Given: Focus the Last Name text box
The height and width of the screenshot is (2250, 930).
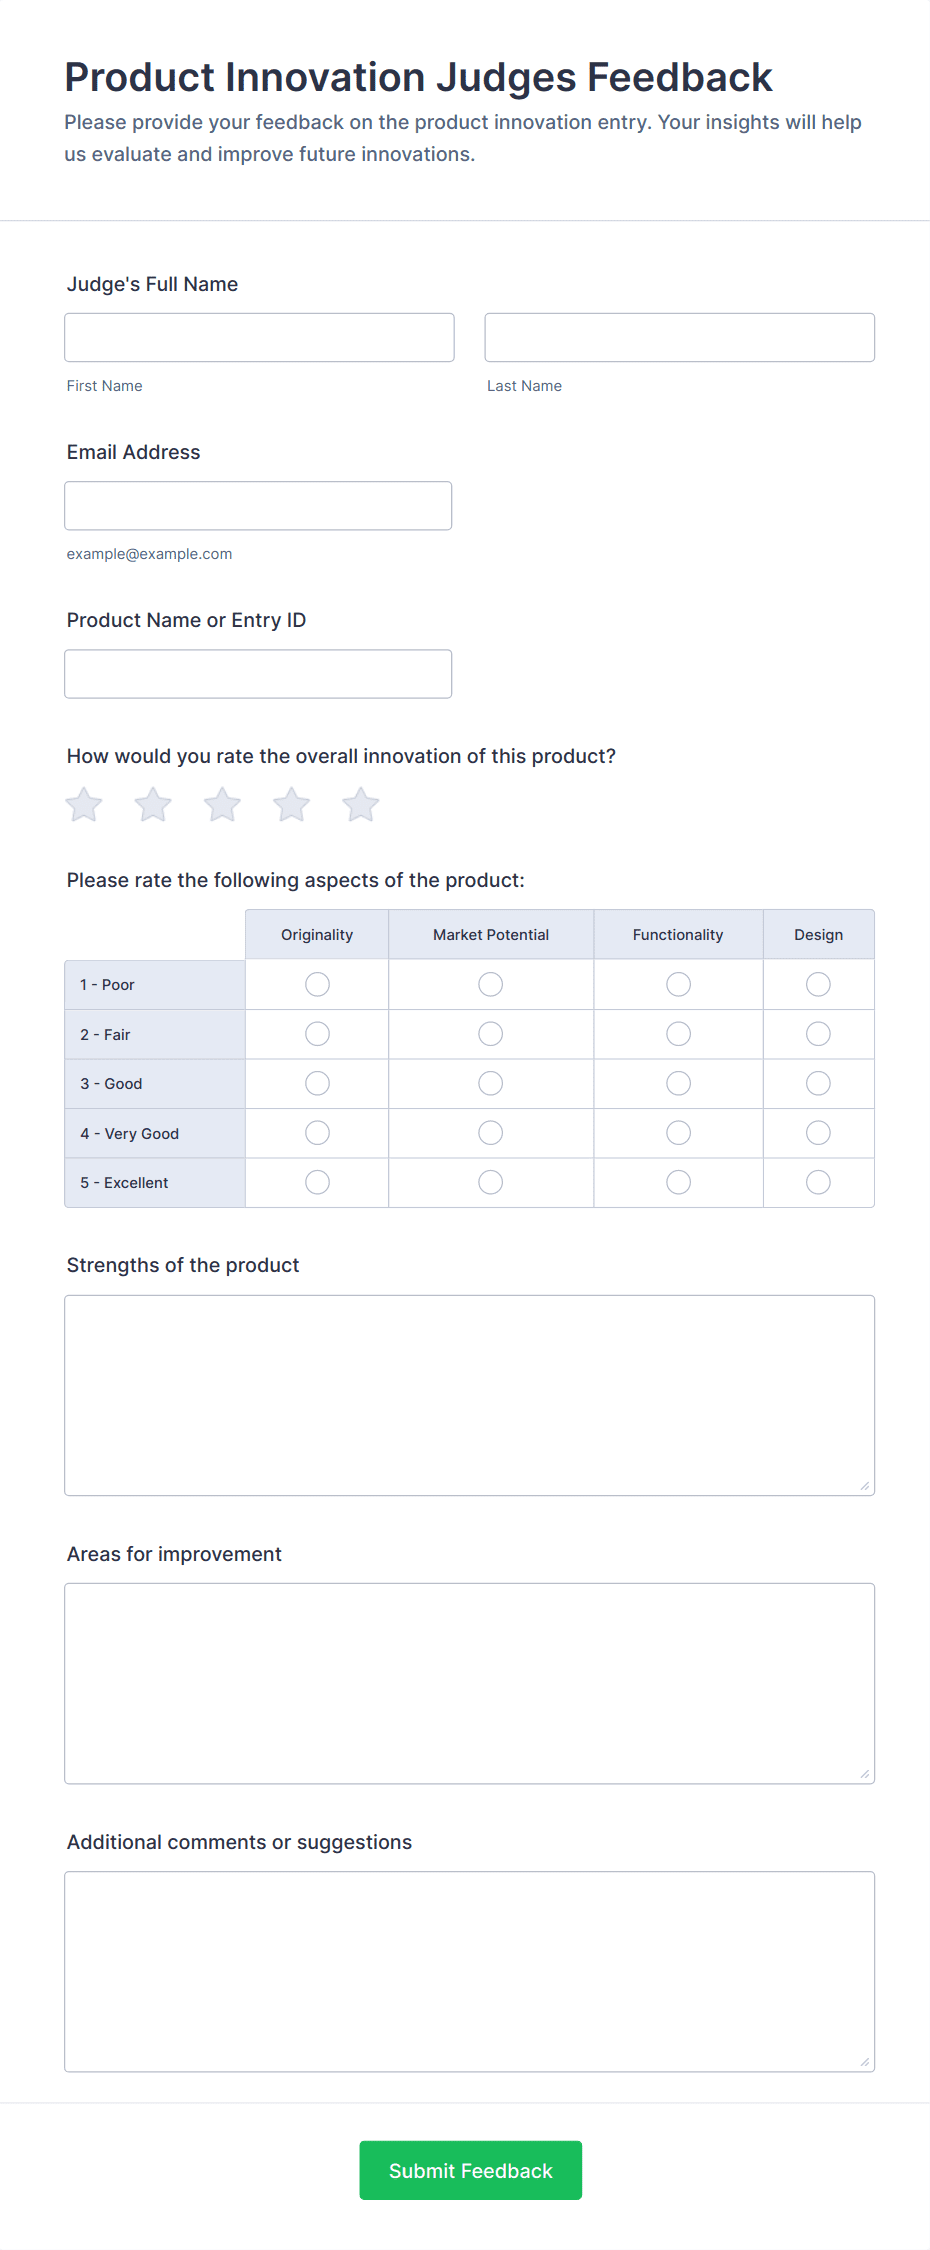Looking at the screenshot, I should point(679,338).
